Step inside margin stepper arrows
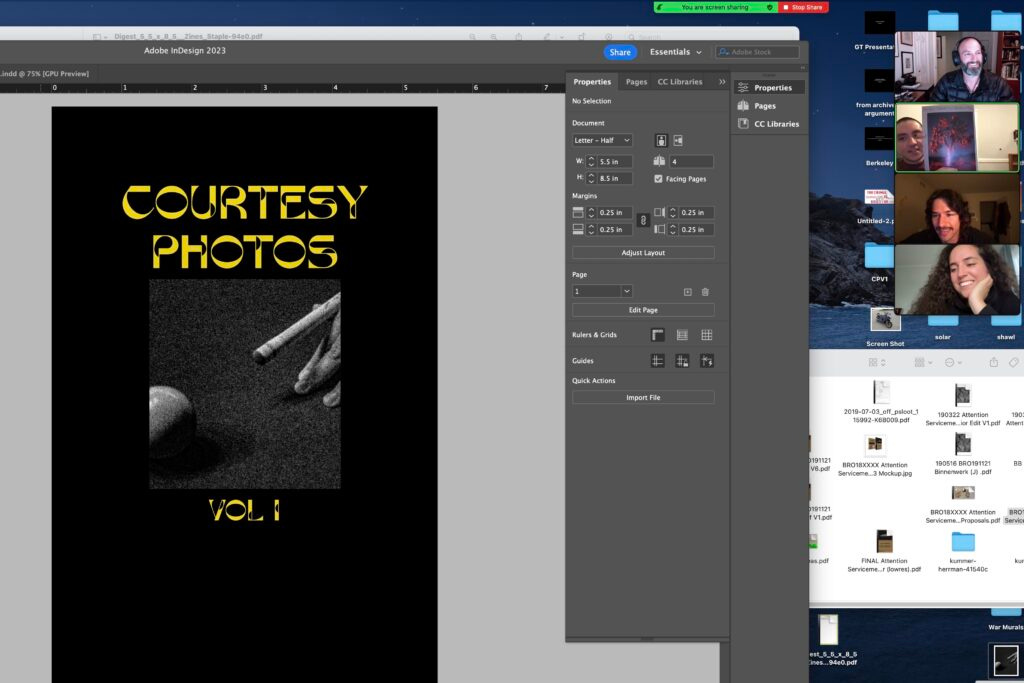This screenshot has height=683, width=1024. pos(673,212)
